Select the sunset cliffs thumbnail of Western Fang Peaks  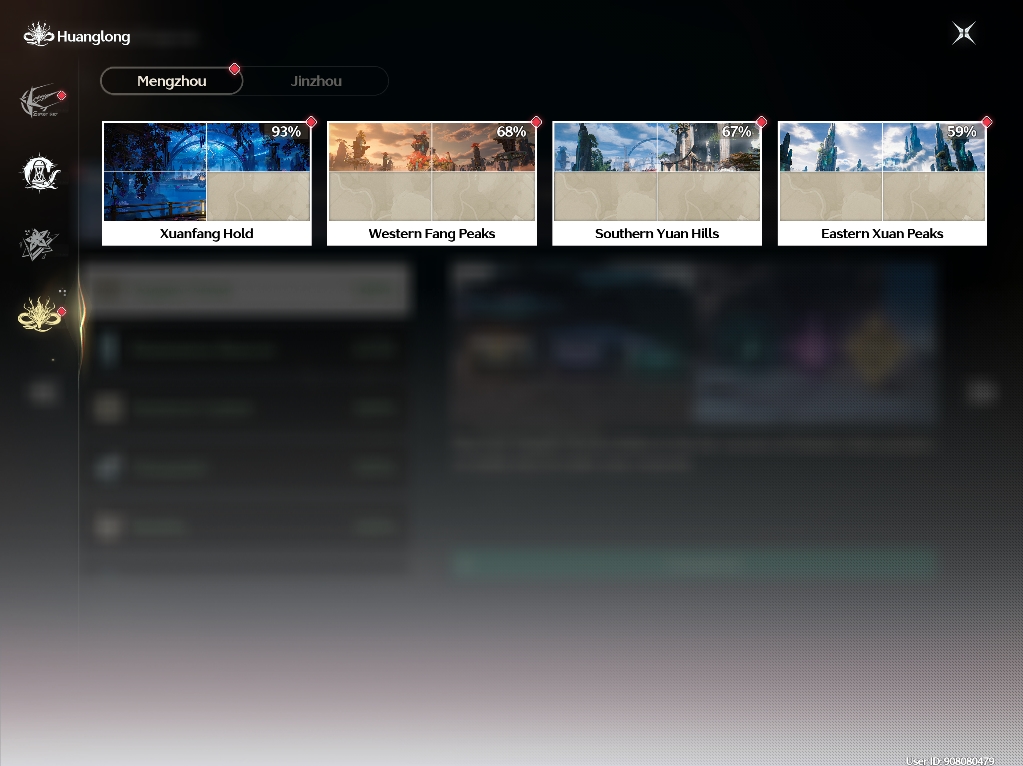click(x=380, y=147)
